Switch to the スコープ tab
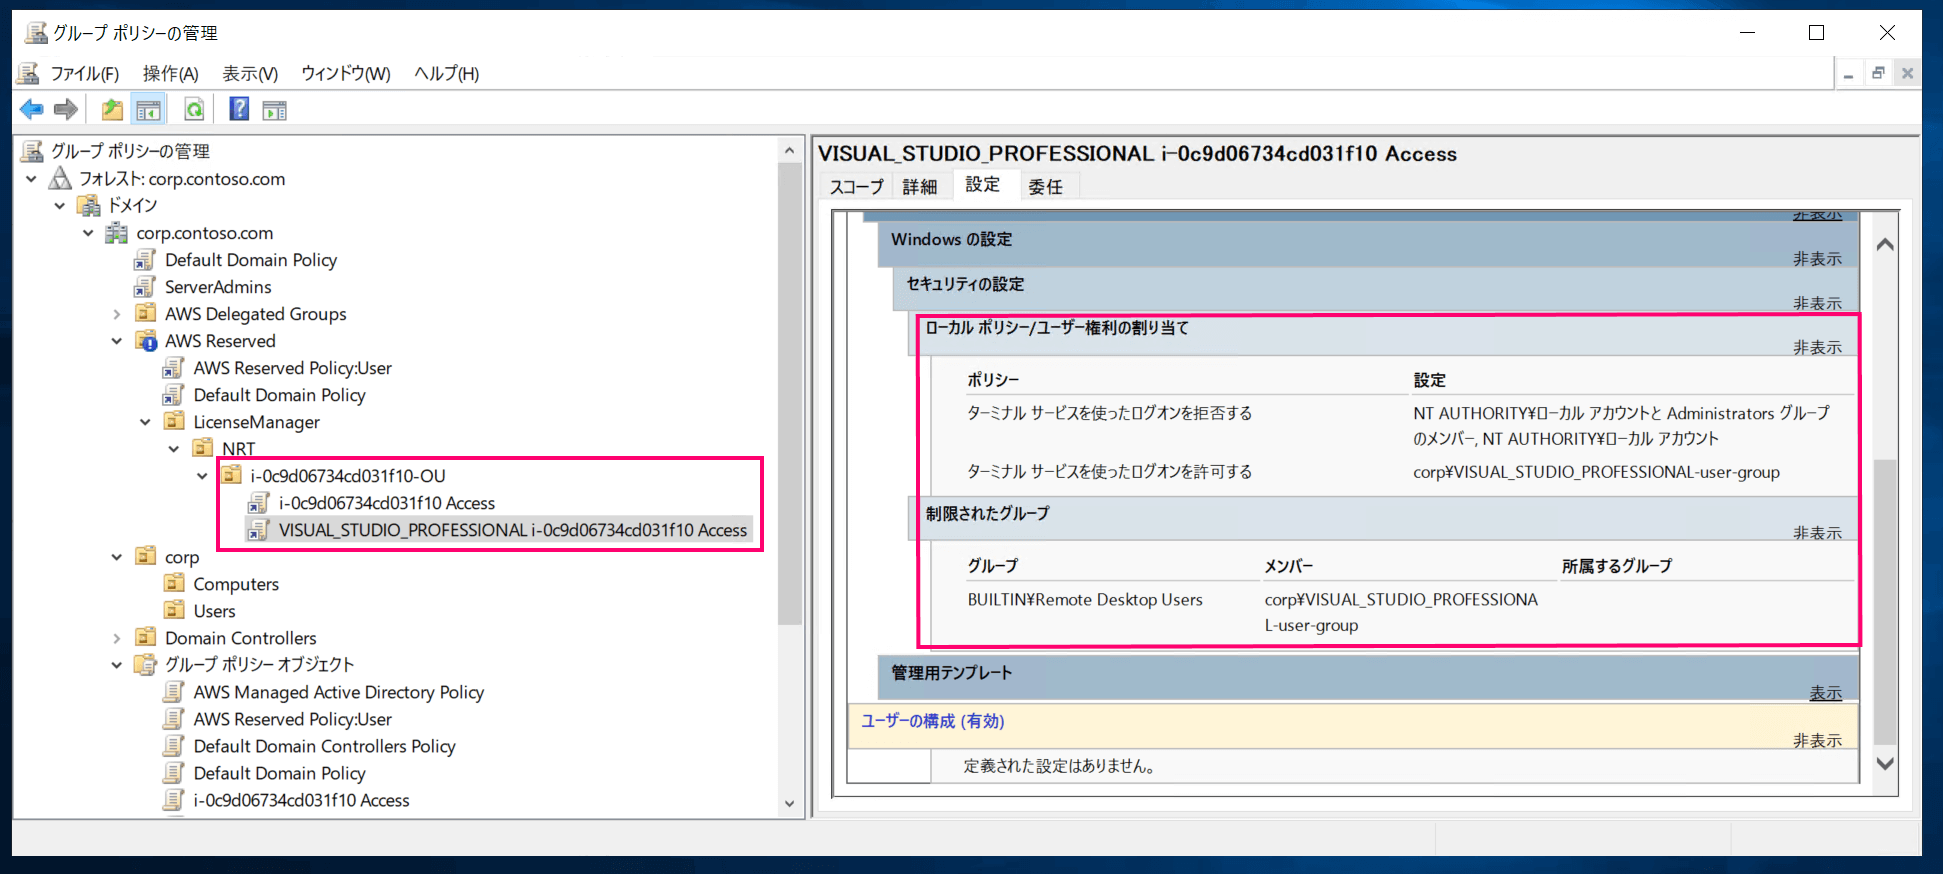 tap(857, 186)
